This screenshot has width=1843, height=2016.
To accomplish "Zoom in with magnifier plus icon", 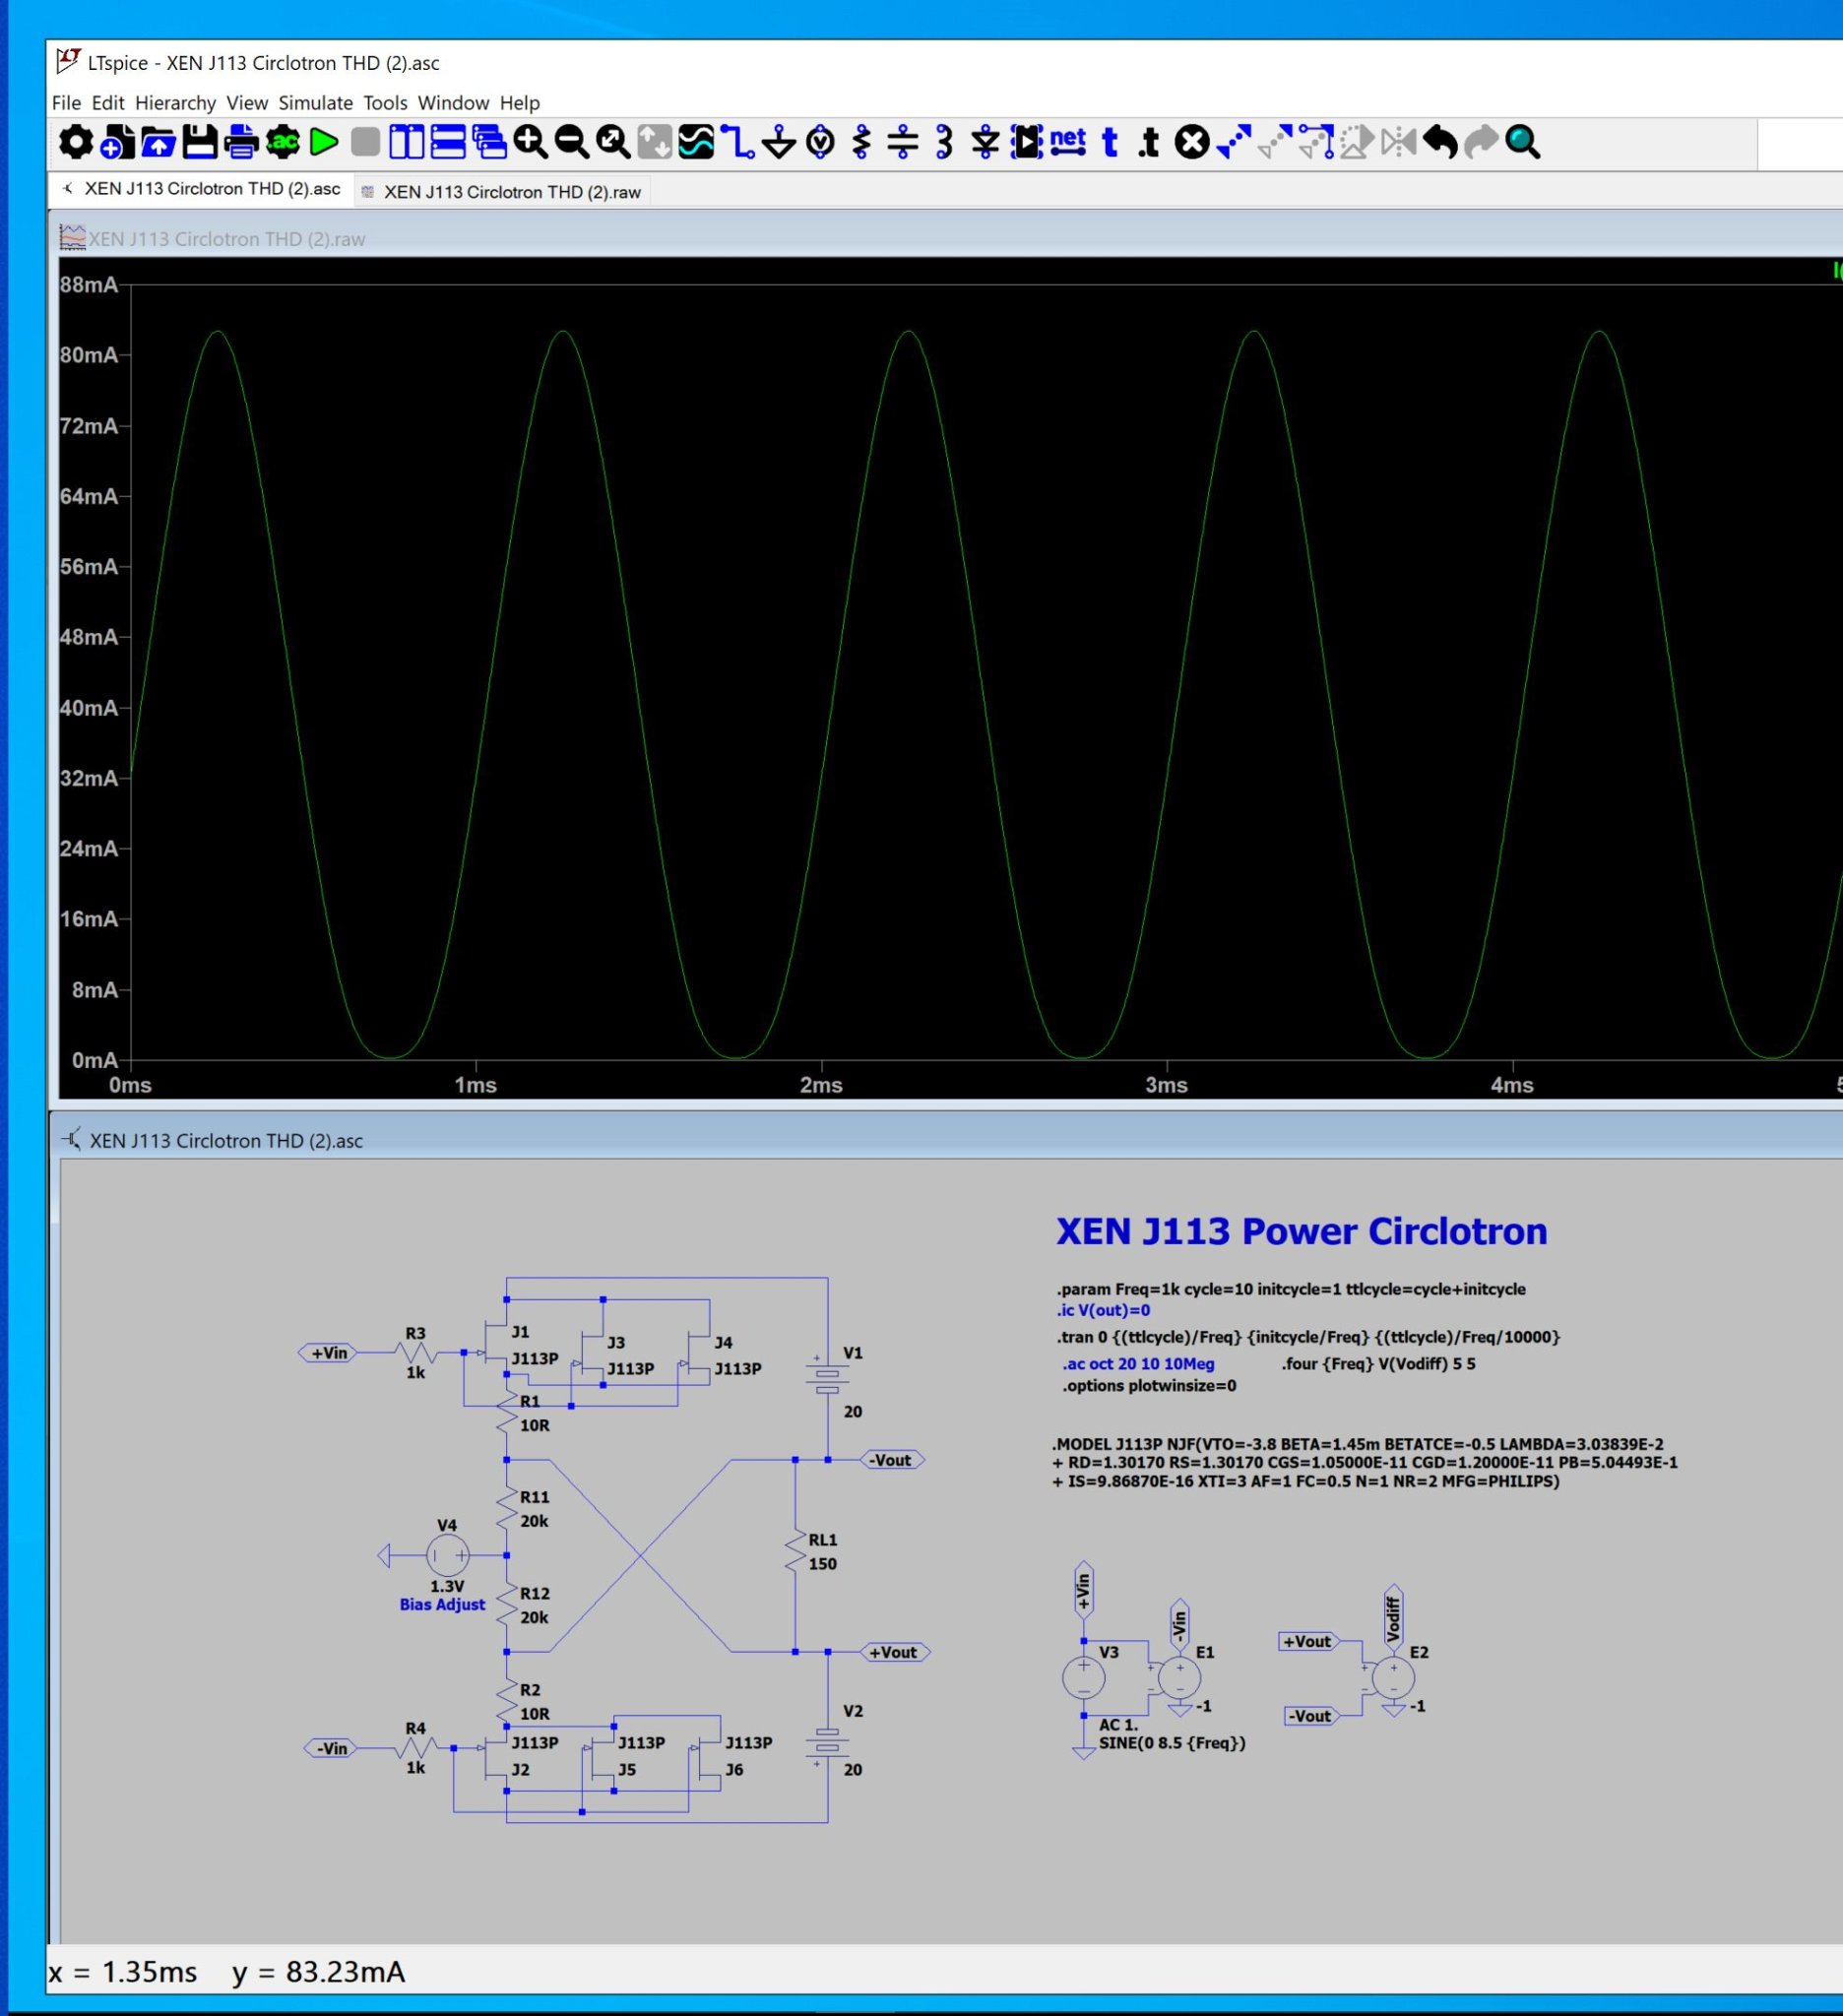I will click(531, 143).
